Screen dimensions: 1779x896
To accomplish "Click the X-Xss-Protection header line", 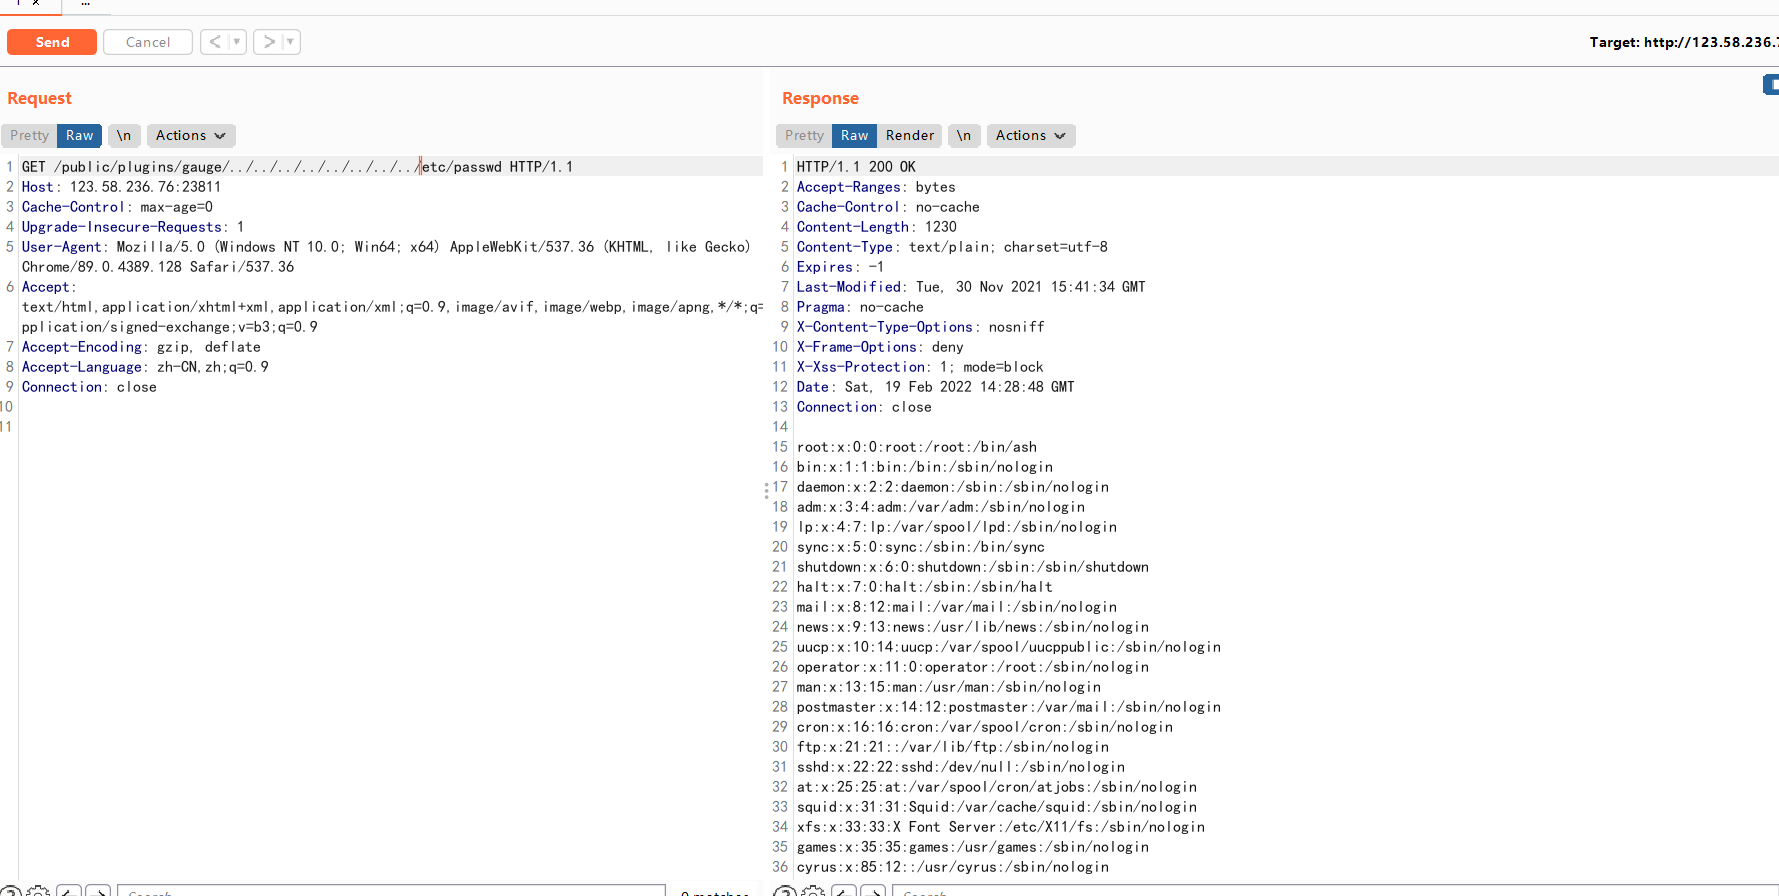I will [920, 367].
